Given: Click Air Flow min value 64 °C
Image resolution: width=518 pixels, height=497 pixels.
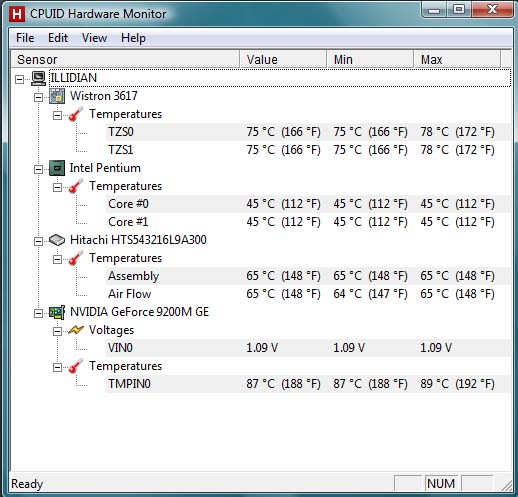Looking at the screenshot, I should pos(370,294).
